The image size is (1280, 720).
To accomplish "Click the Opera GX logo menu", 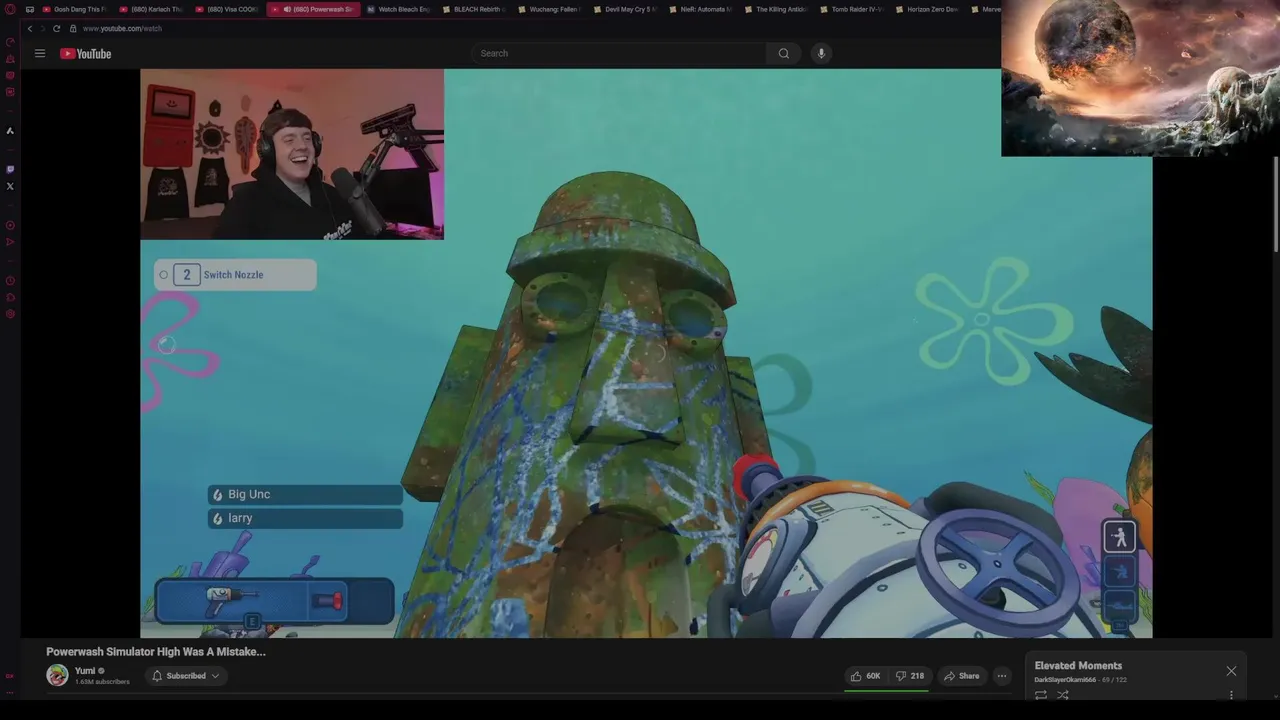I will [x=10, y=9].
